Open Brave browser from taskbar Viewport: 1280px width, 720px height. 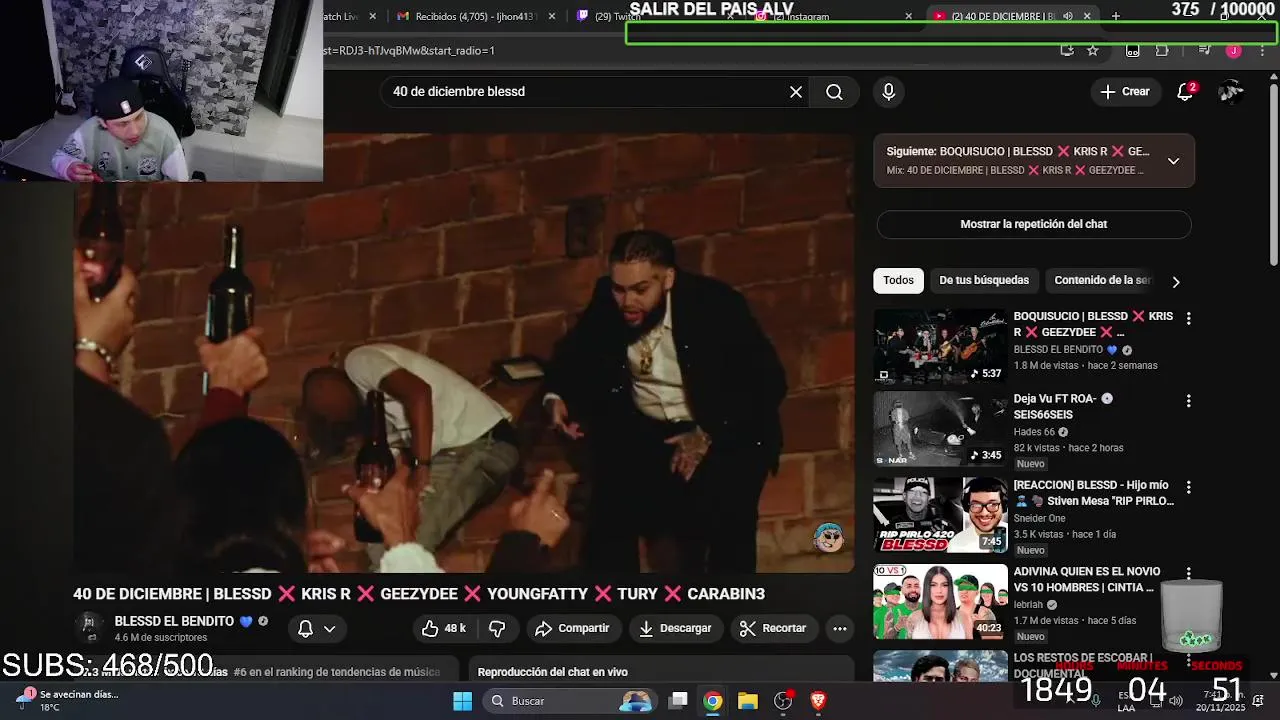pyautogui.click(x=818, y=701)
